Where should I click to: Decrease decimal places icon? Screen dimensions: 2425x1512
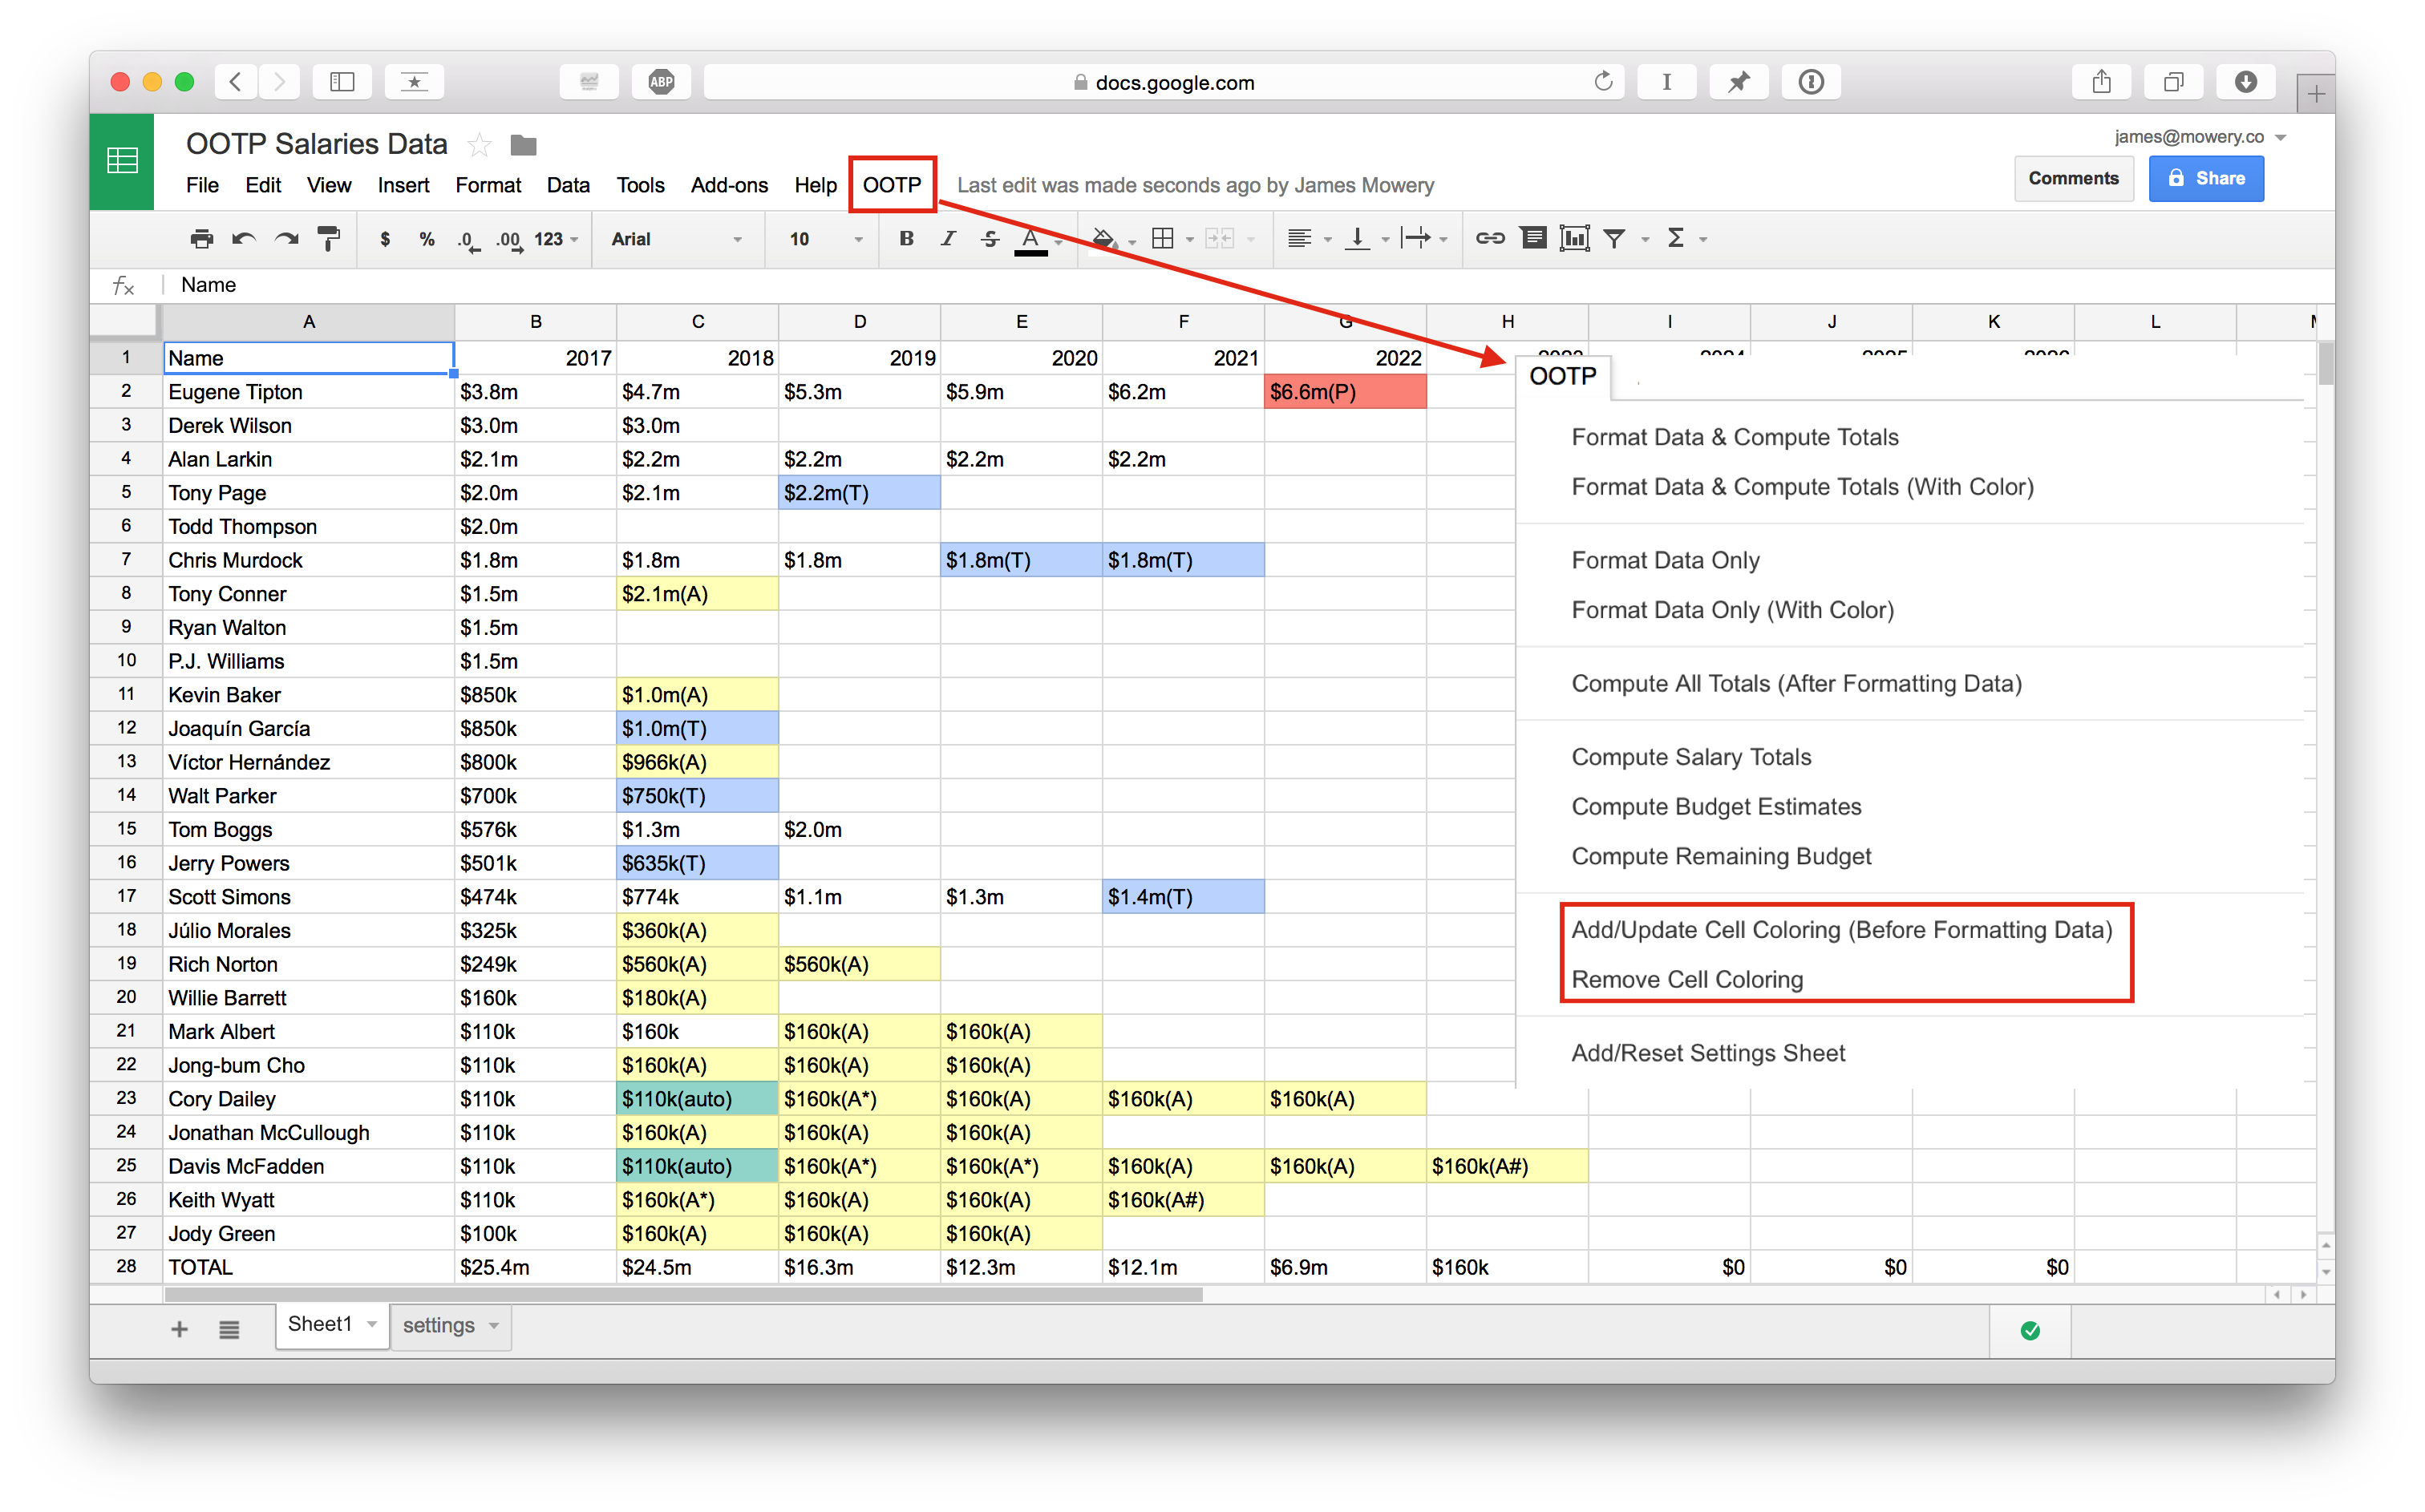pyautogui.click(x=468, y=240)
